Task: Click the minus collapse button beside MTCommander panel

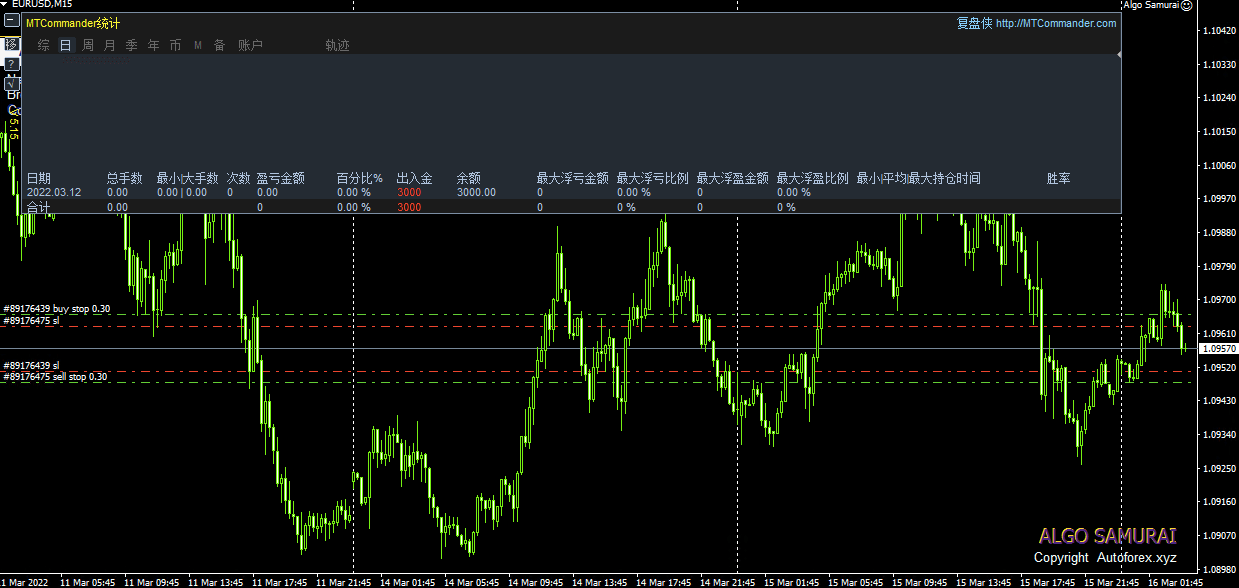Action: (x=11, y=22)
